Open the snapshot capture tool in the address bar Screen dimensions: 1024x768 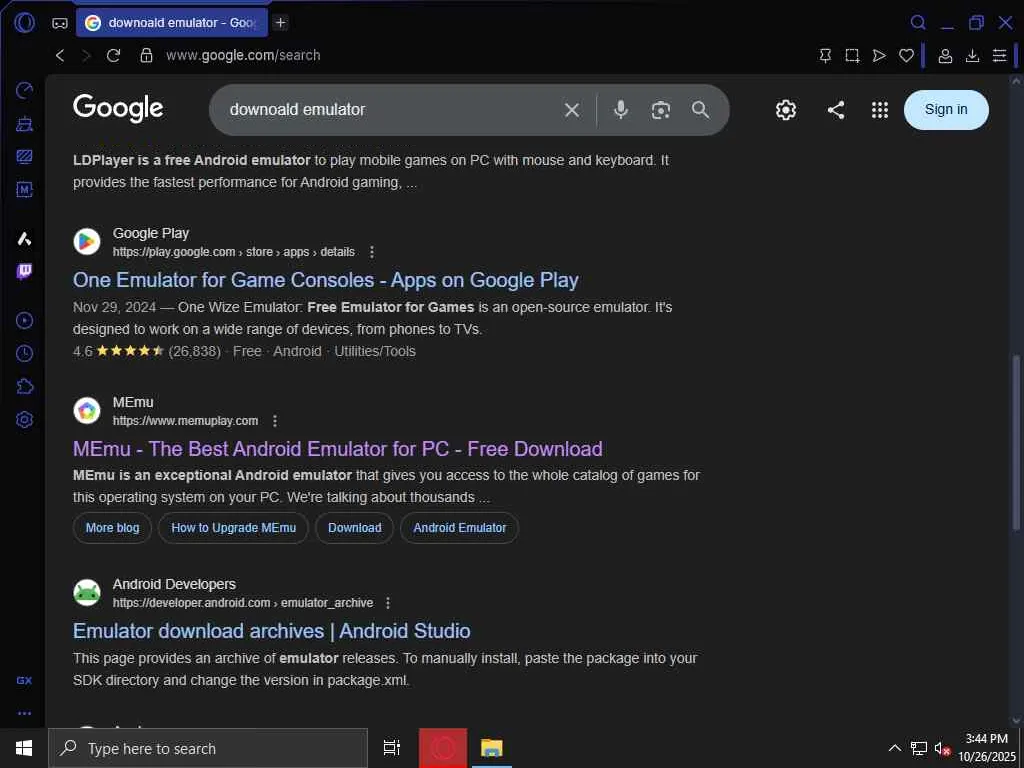[852, 56]
